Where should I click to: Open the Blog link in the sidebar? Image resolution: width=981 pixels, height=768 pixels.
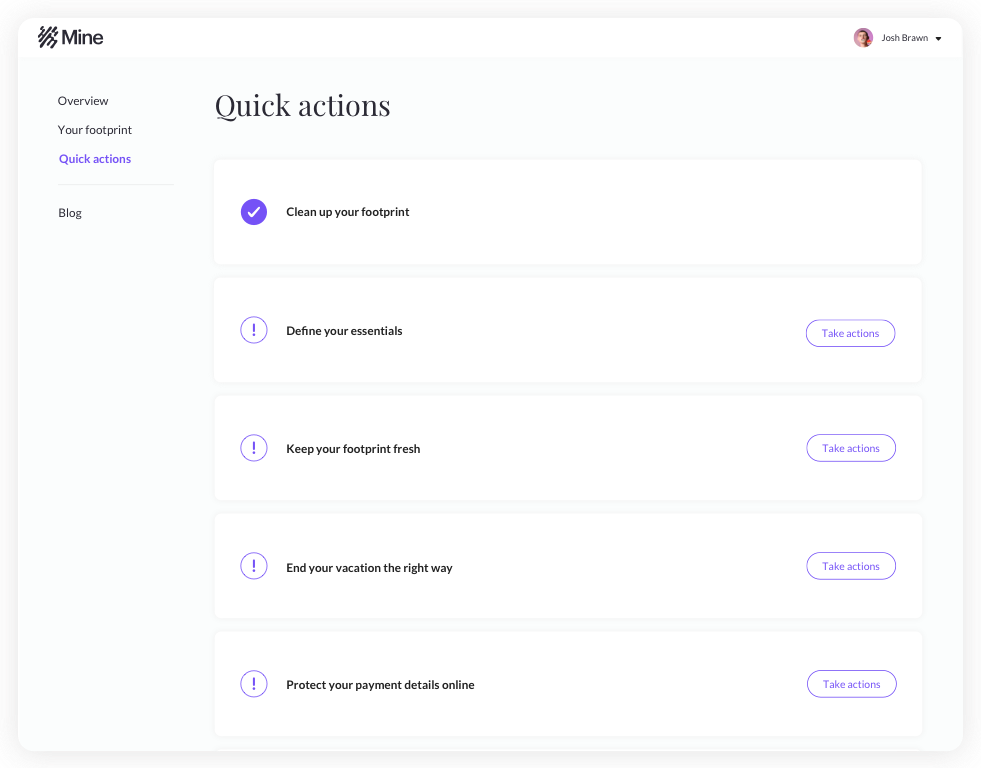[x=69, y=213]
